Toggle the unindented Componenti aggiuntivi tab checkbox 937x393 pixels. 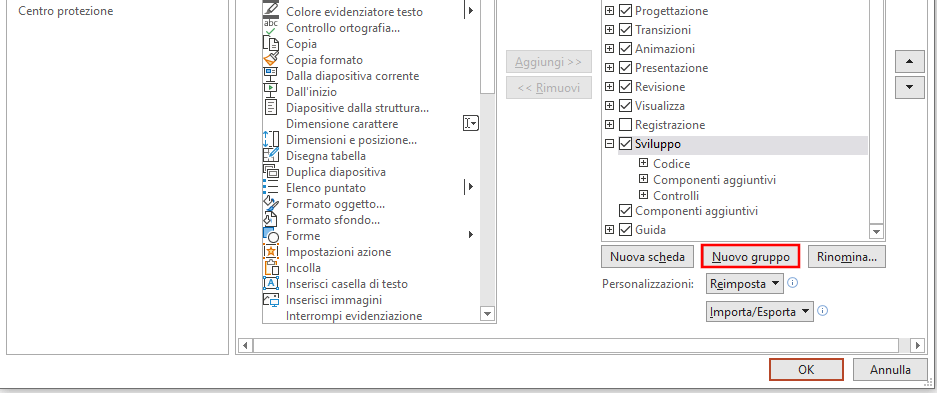(626, 210)
